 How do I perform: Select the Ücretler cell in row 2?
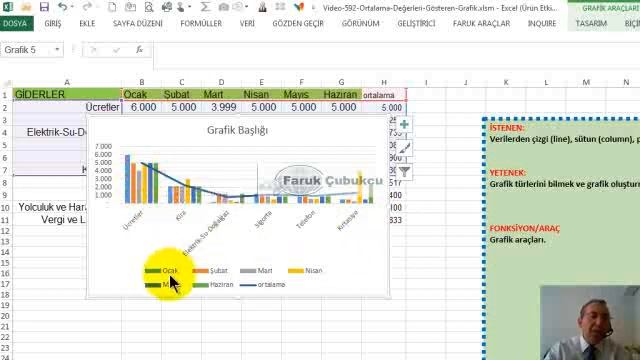[x=67, y=107]
